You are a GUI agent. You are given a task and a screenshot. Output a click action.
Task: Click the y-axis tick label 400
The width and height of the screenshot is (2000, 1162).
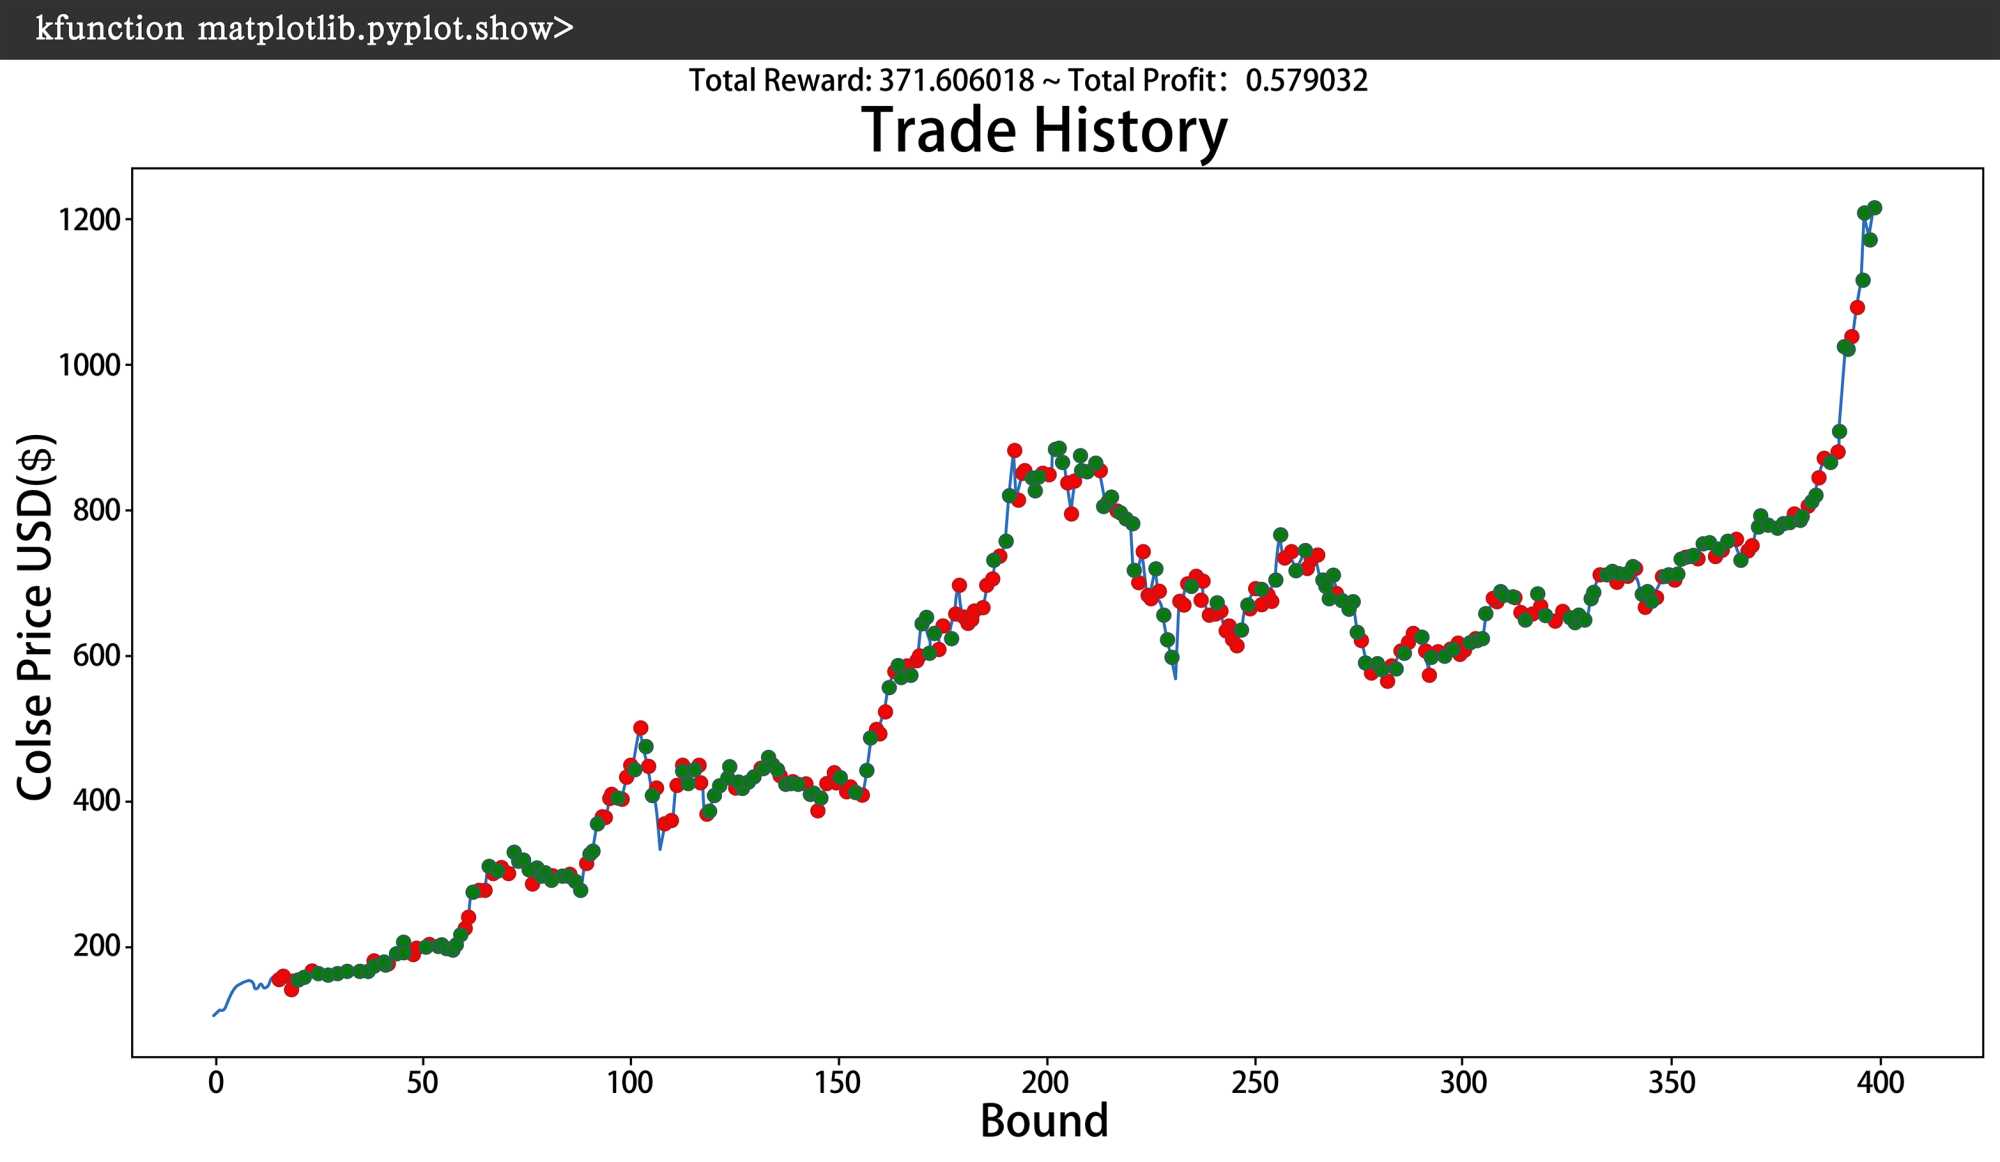point(96,801)
